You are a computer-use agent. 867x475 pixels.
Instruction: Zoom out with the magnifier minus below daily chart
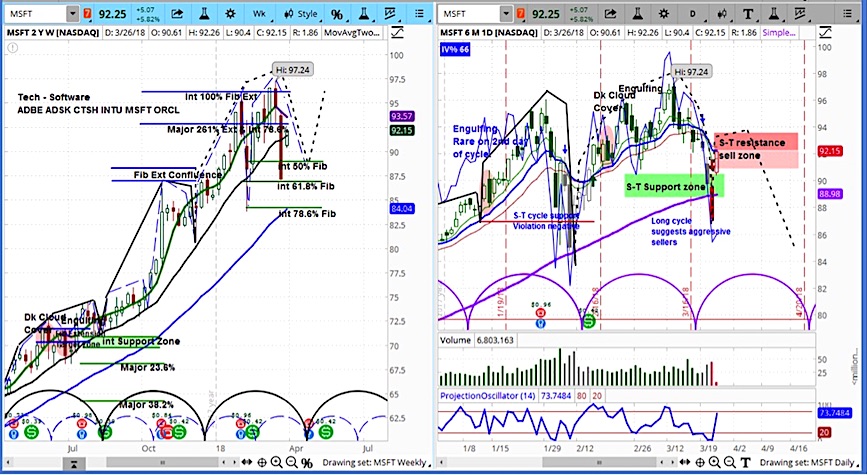tap(729, 463)
